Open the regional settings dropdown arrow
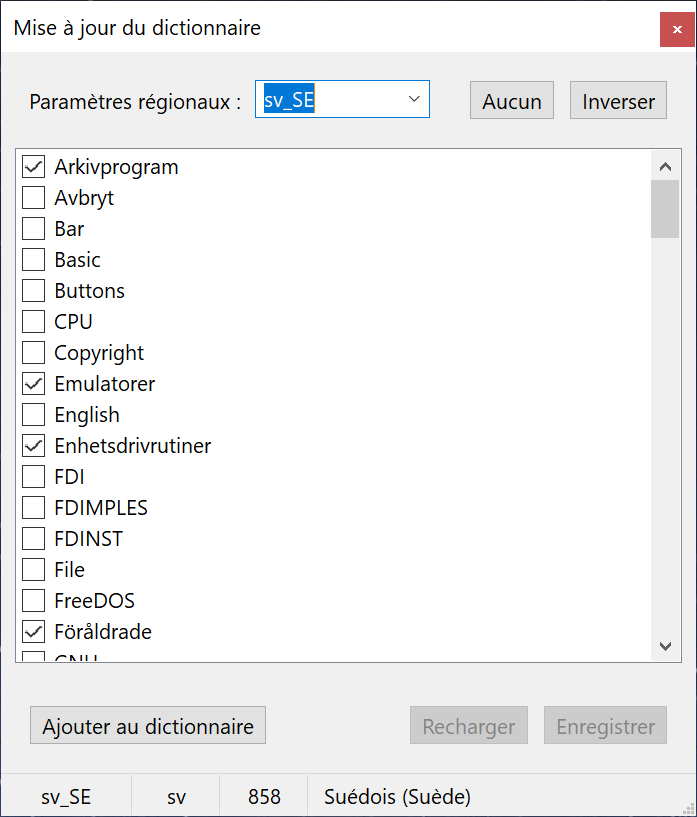The height and width of the screenshot is (817, 697). [414, 100]
